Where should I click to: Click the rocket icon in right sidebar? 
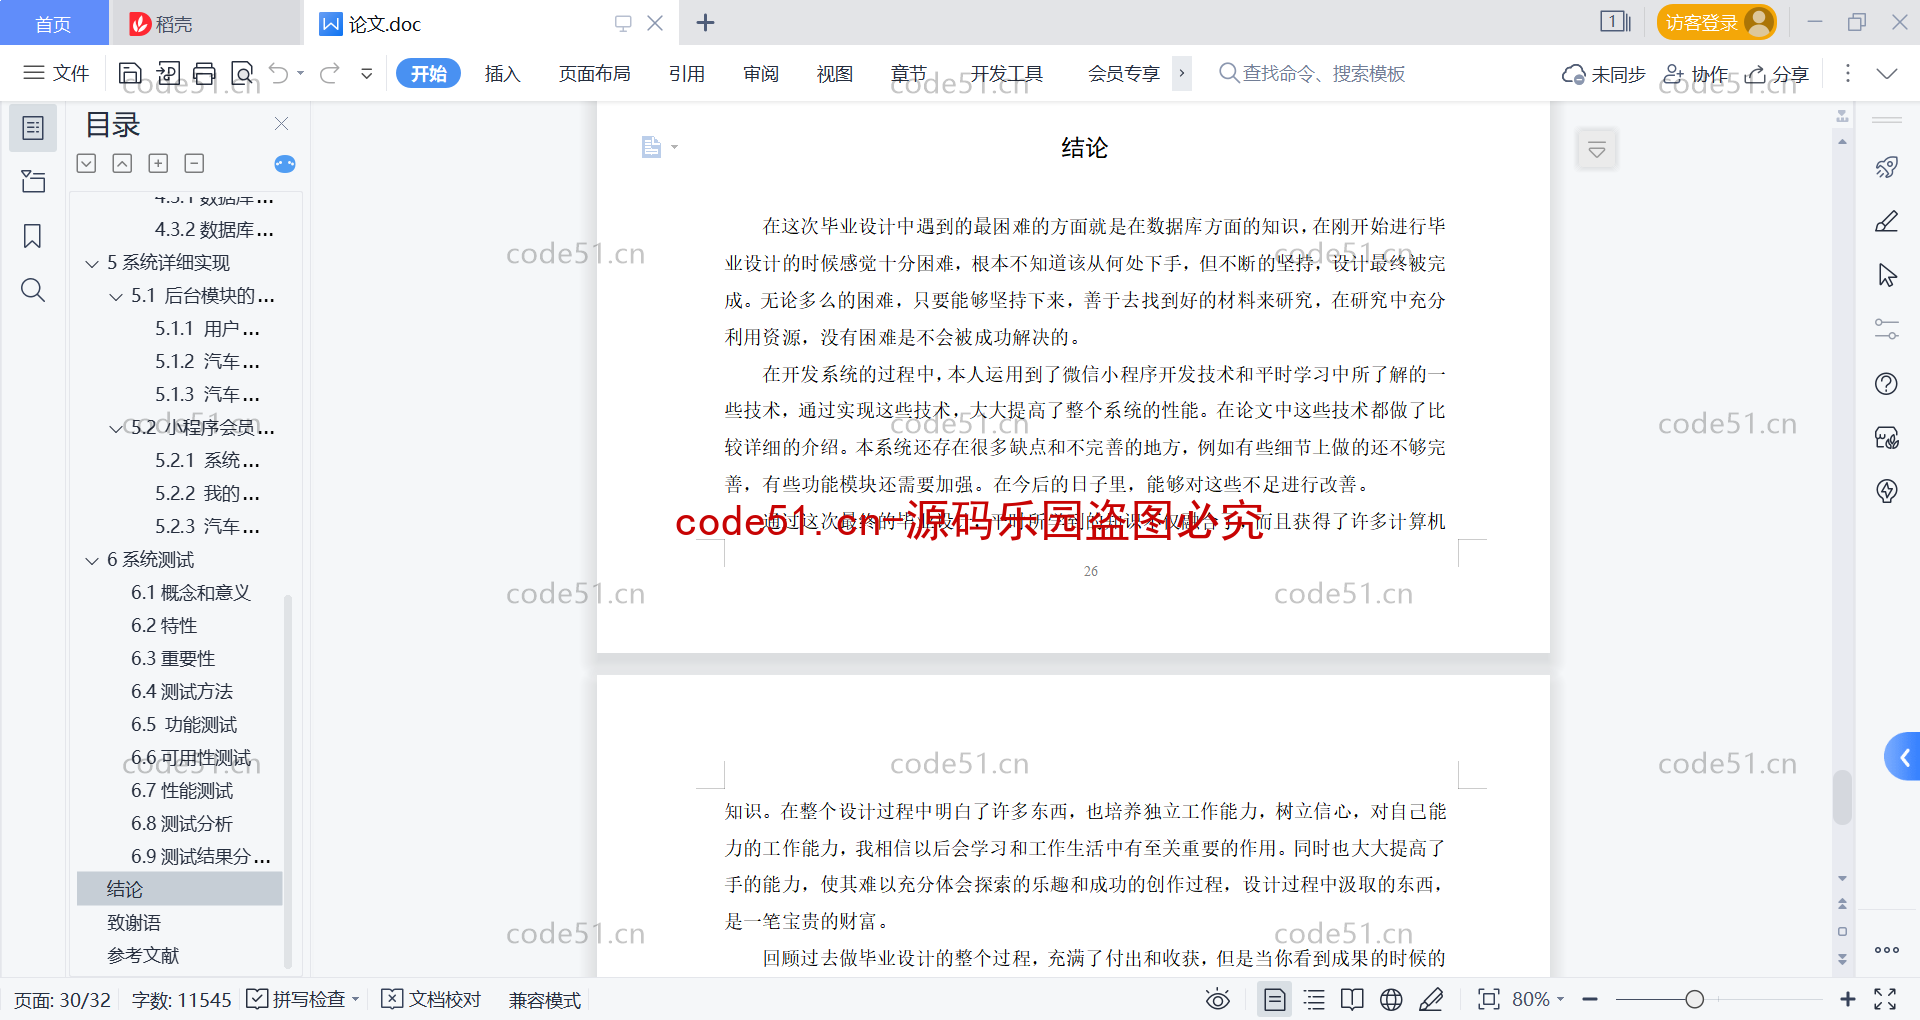[1887, 167]
